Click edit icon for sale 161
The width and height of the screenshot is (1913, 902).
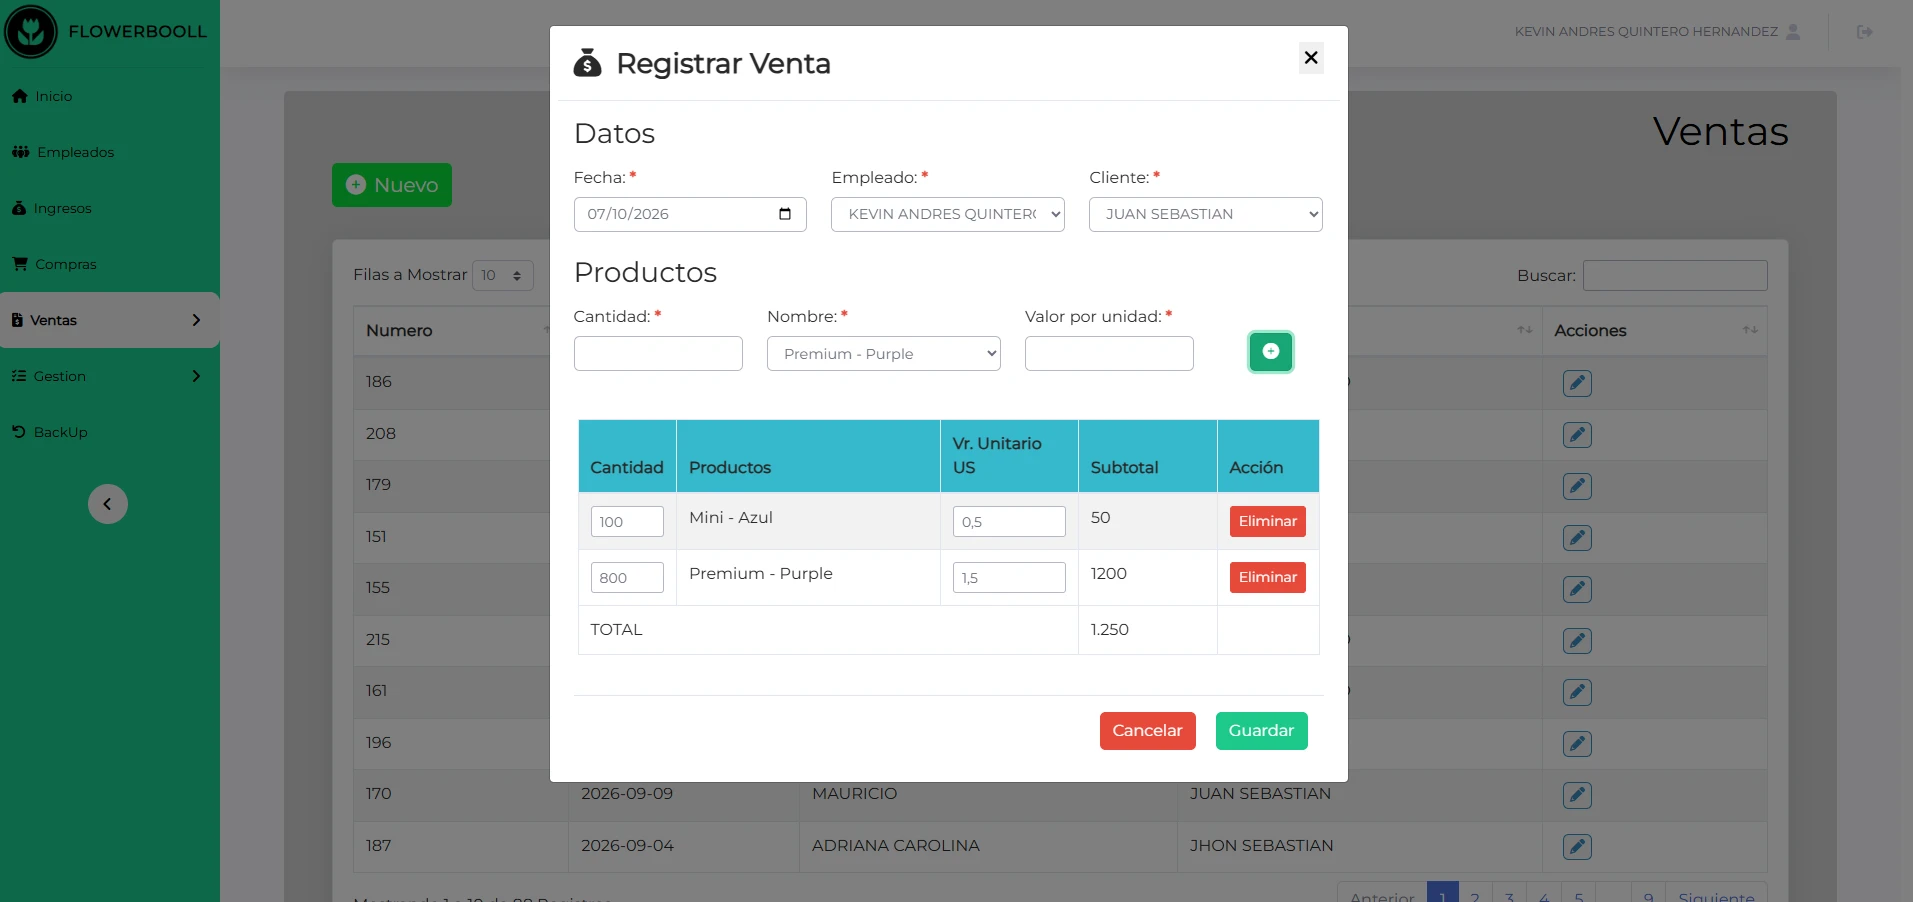[x=1577, y=692]
